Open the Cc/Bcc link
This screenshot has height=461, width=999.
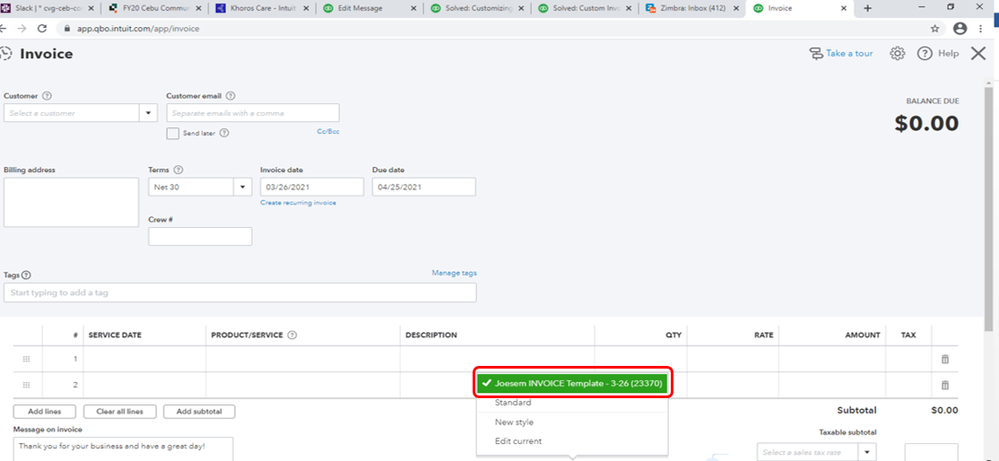click(x=328, y=131)
